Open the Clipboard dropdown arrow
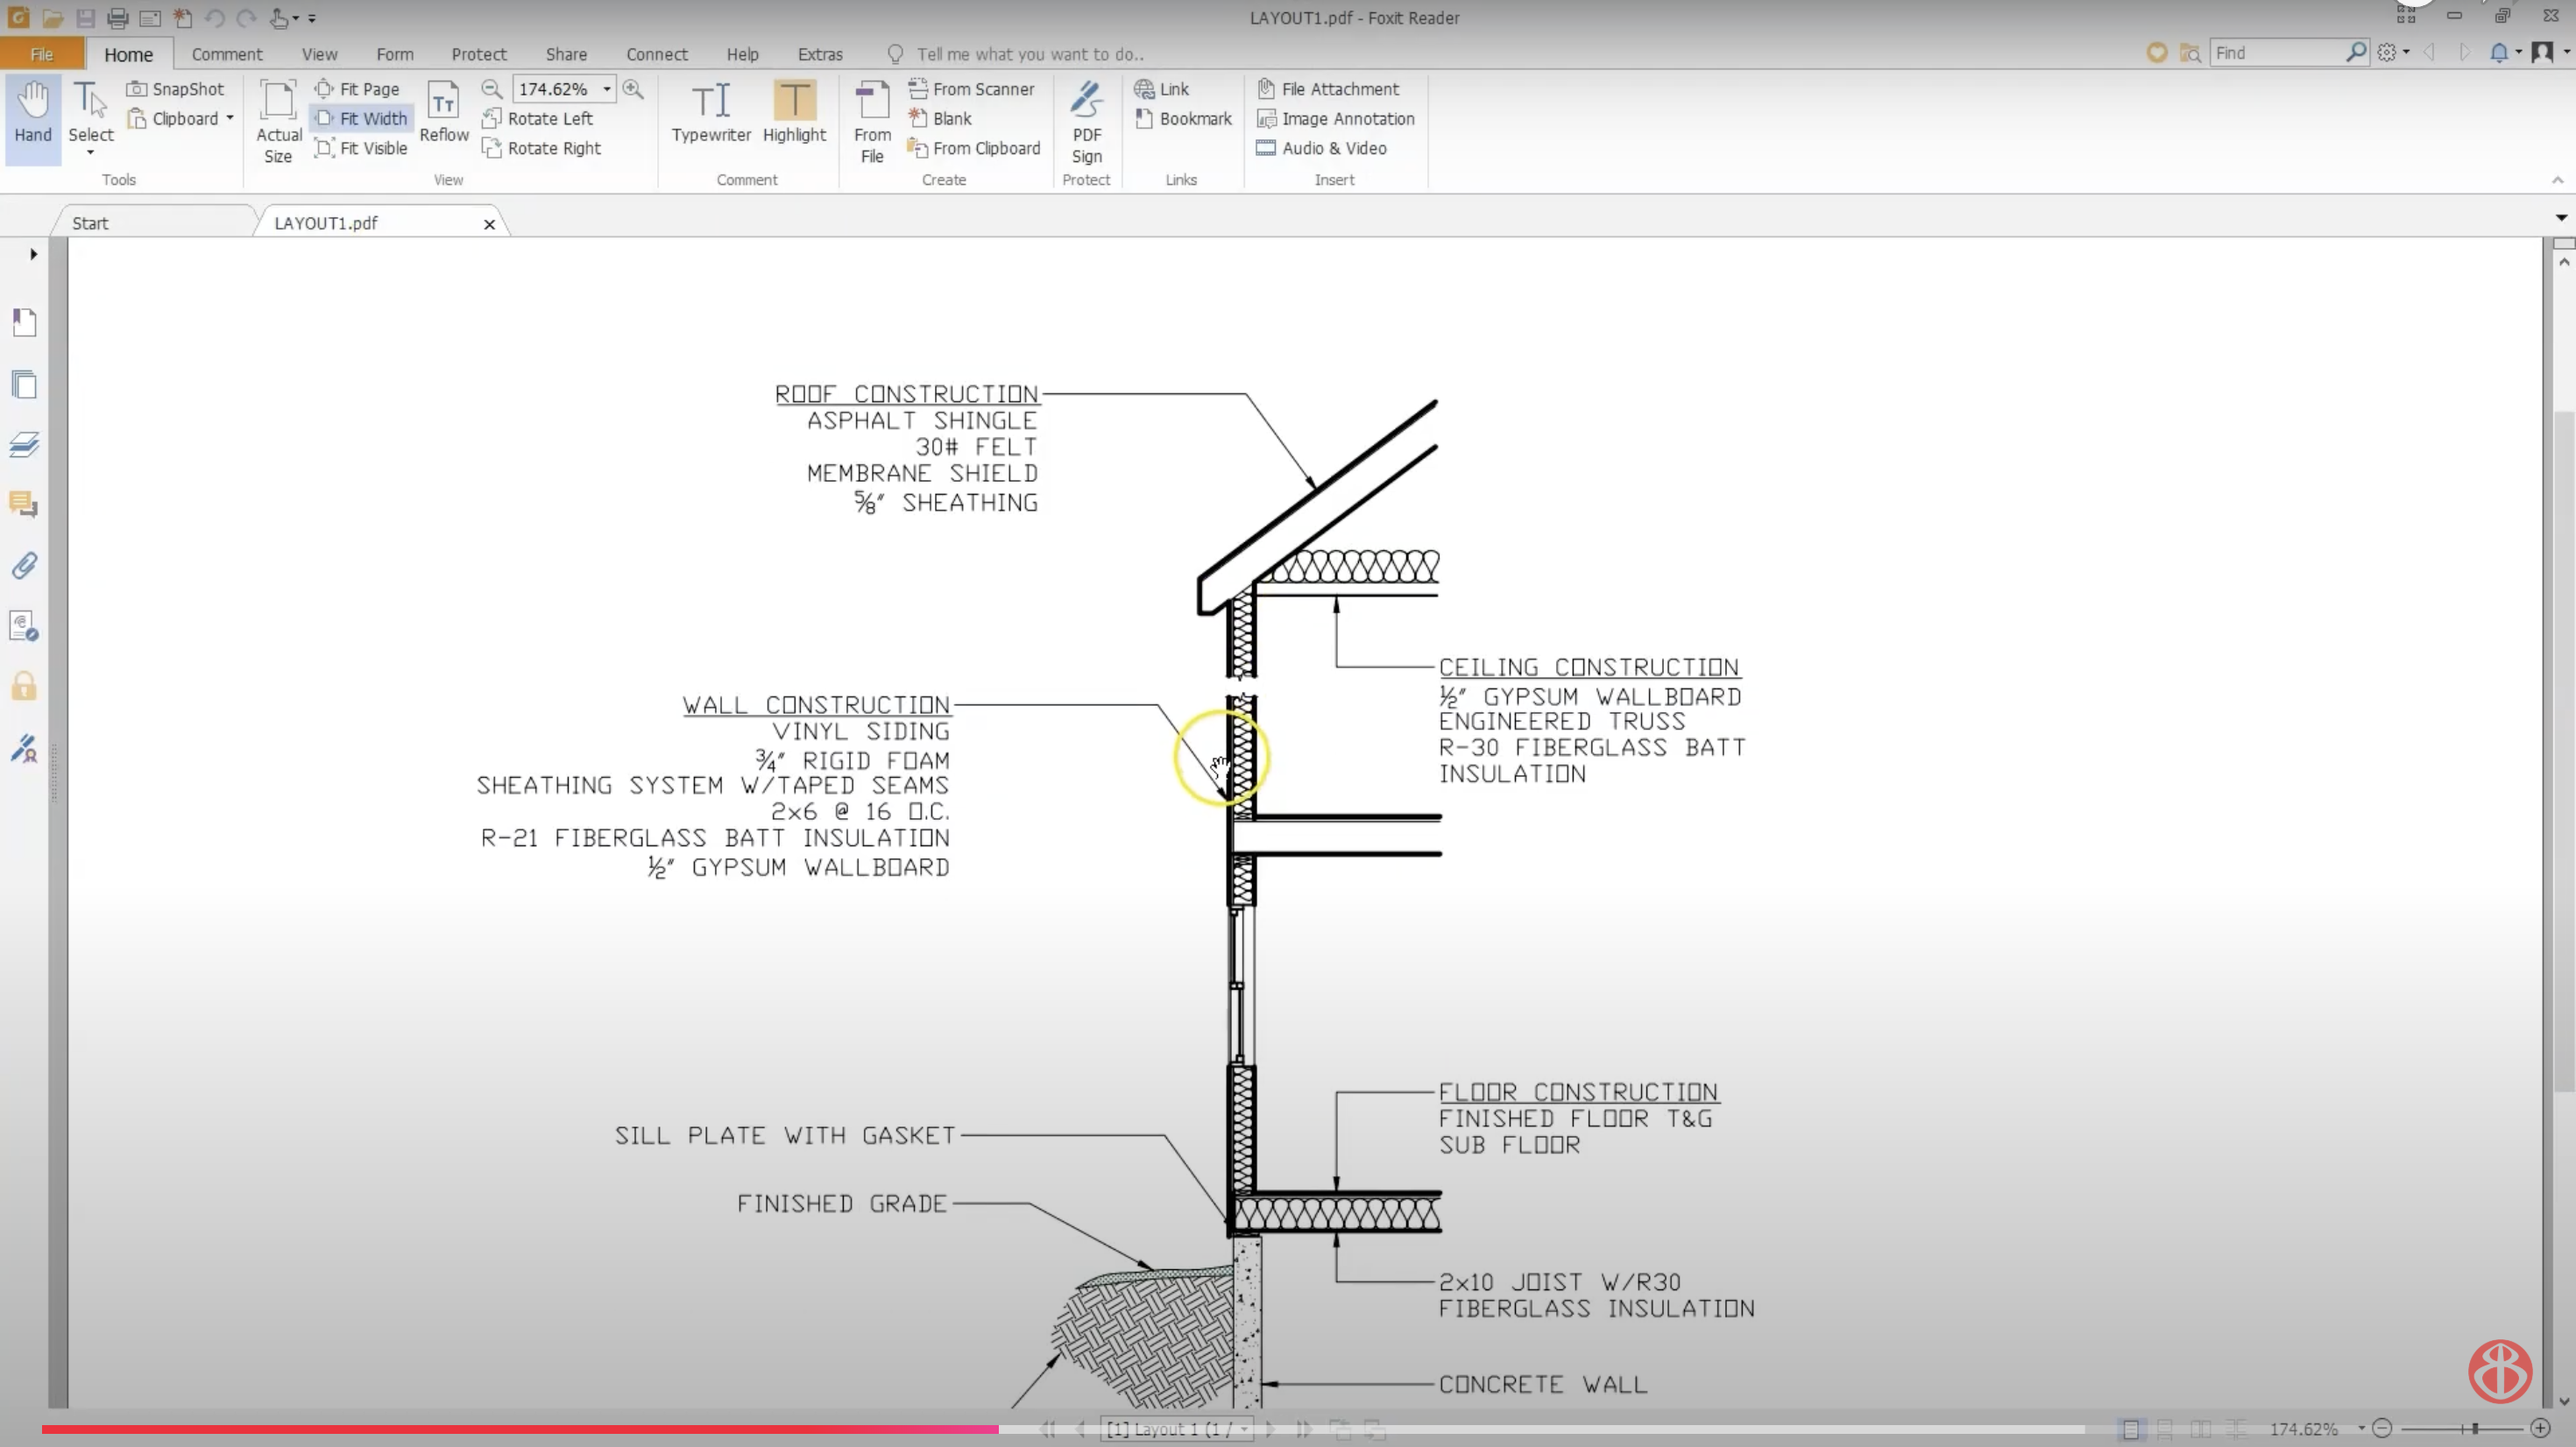 tap(230, 118)
